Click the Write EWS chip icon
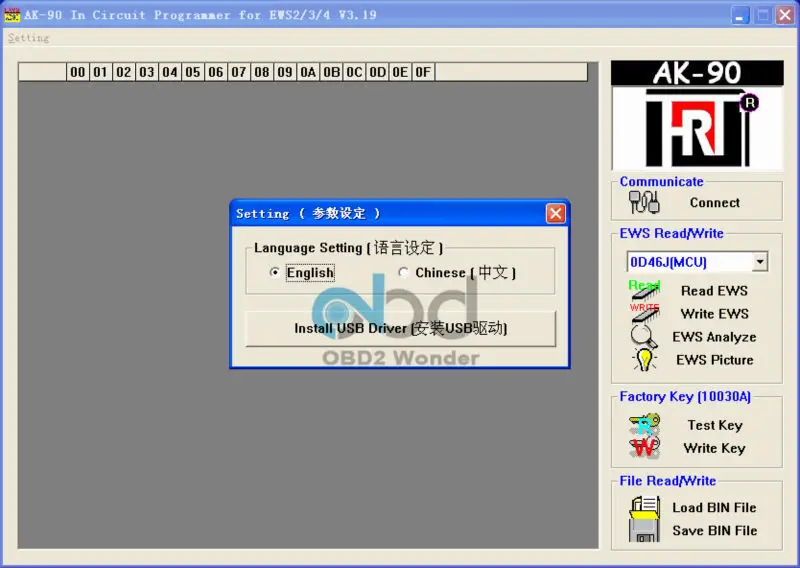 [645, 313]
